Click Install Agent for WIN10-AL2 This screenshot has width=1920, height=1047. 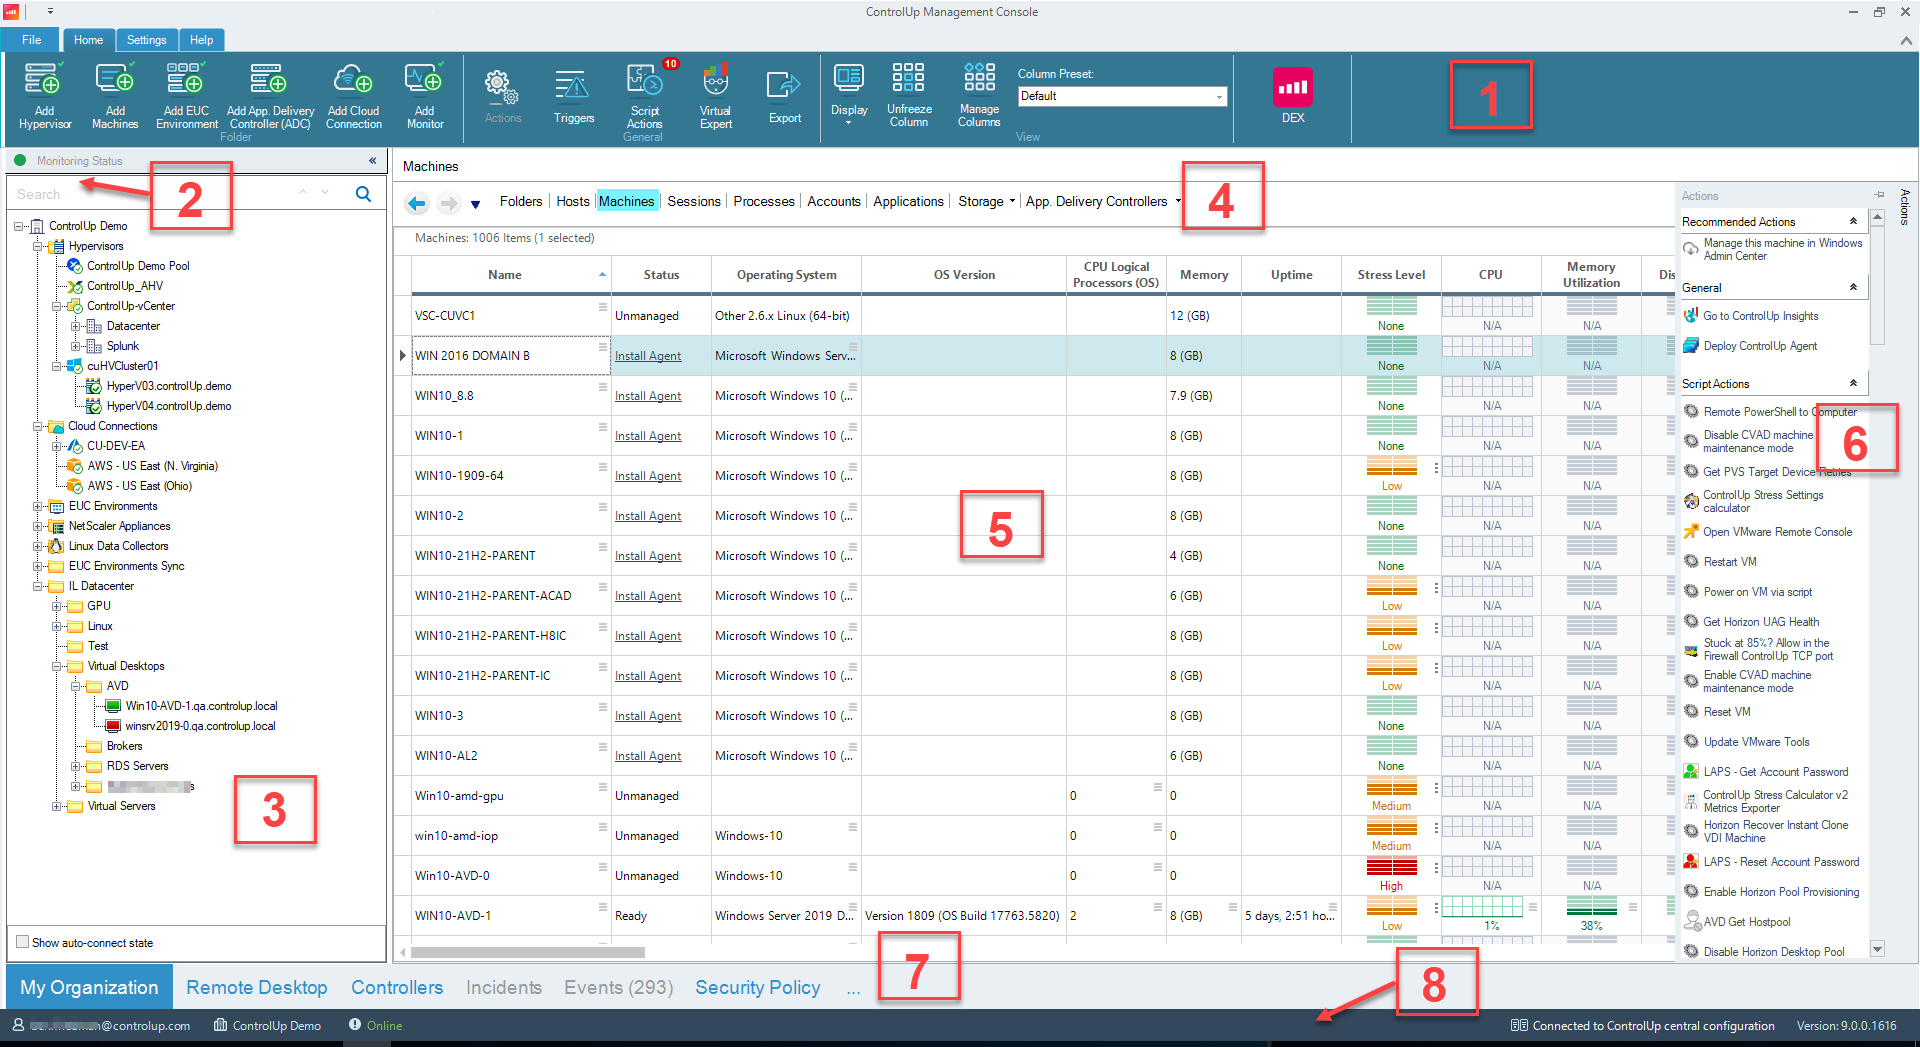pos(648,756)
